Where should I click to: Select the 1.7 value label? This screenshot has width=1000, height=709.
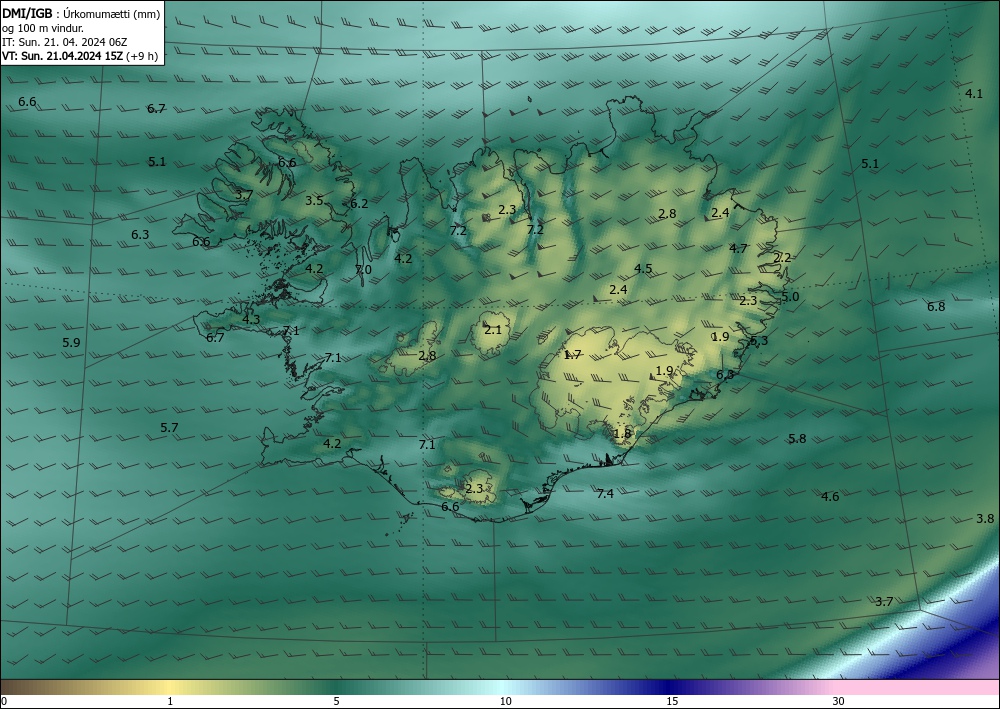(573, 354)
